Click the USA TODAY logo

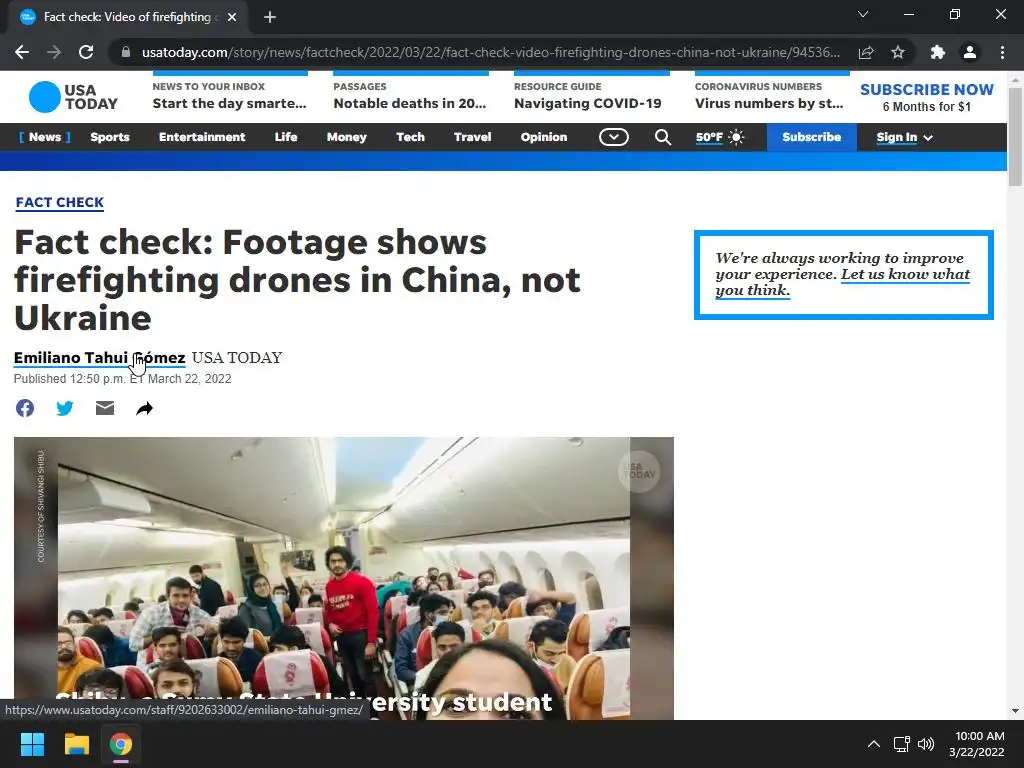[x=73, y=97]
